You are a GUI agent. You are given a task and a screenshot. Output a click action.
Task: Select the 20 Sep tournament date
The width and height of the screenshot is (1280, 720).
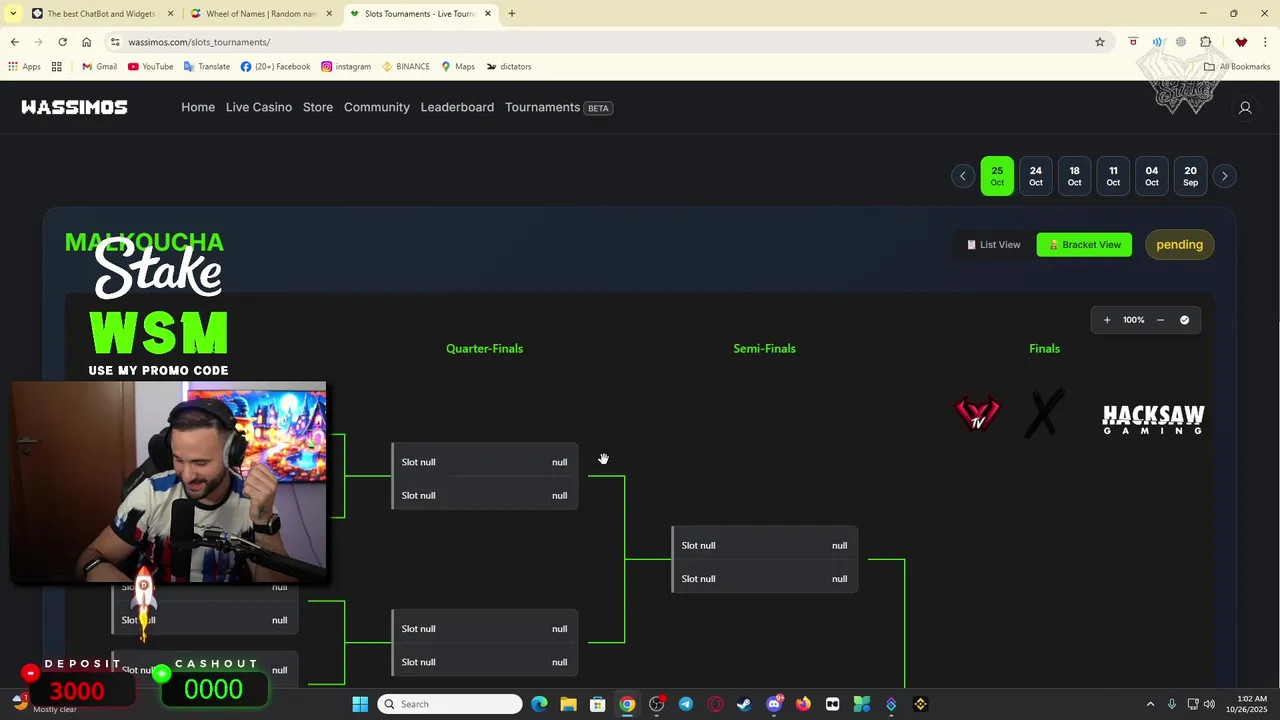pos(1190,176)
